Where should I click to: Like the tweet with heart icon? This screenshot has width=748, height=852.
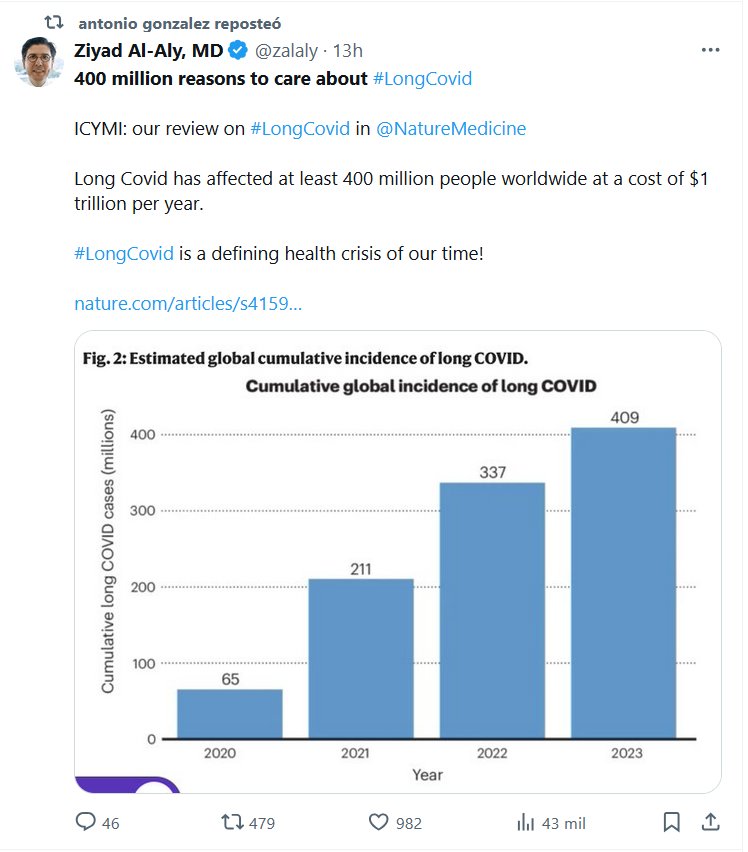379,823
